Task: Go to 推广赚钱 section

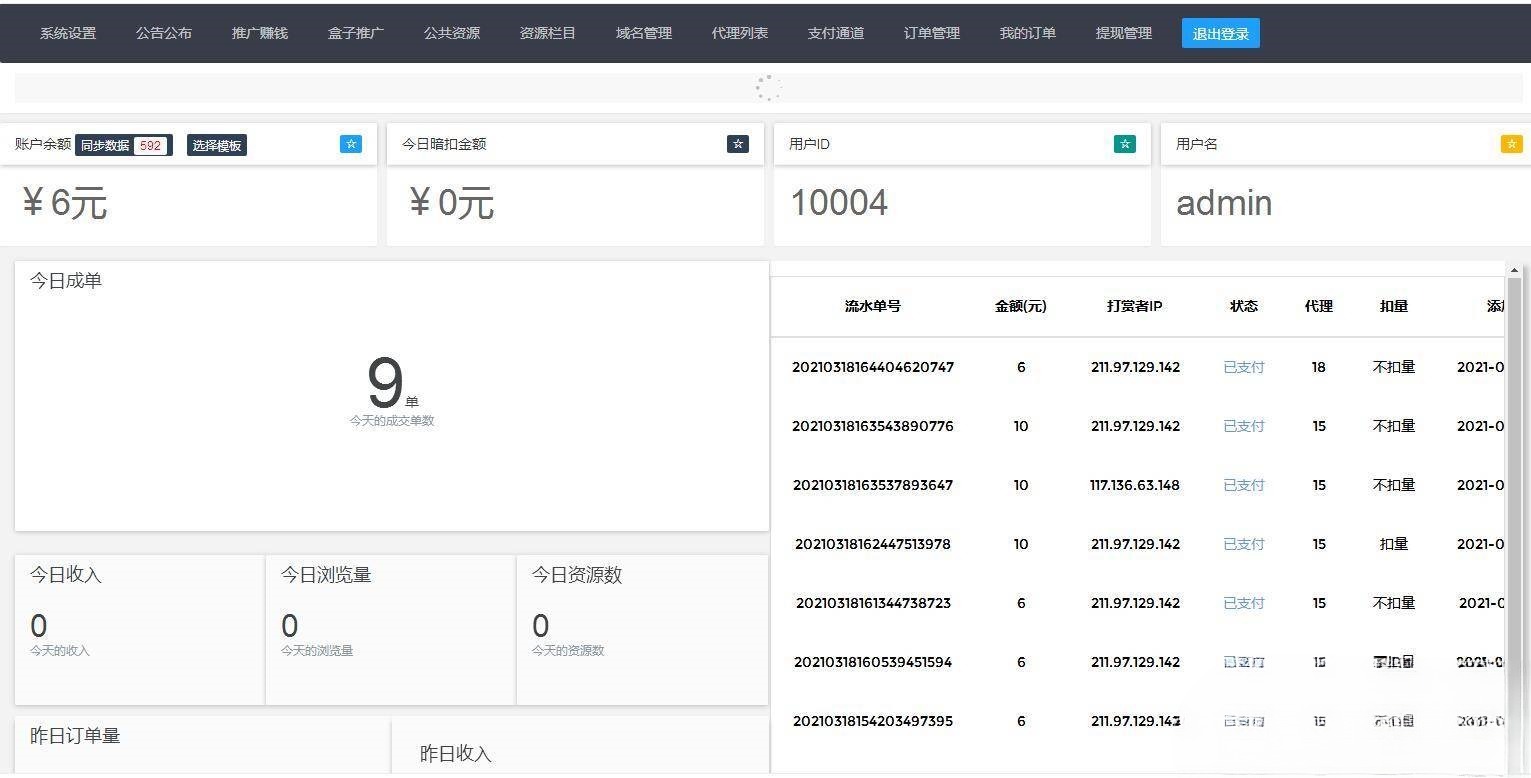Action: (x=259, y=33)
